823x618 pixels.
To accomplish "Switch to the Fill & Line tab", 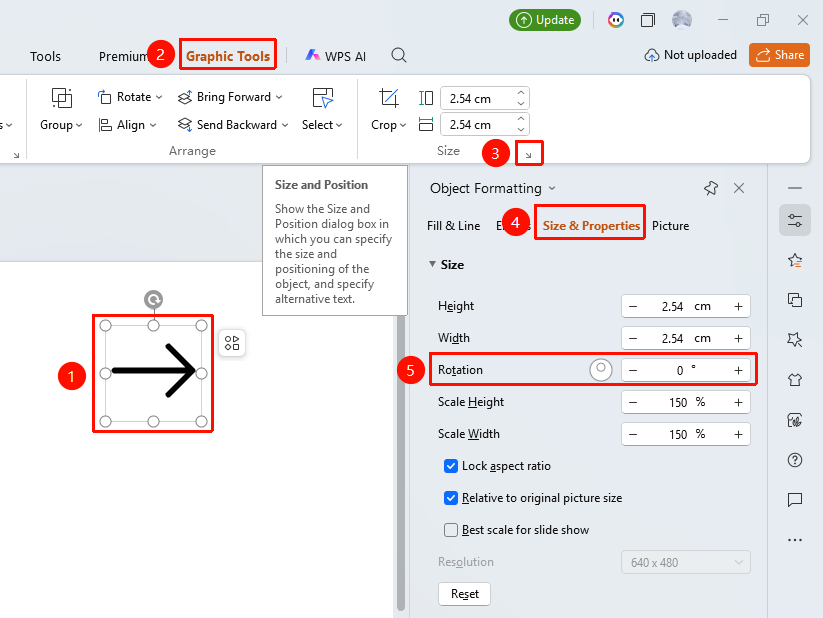I will [x=453, y=226].
